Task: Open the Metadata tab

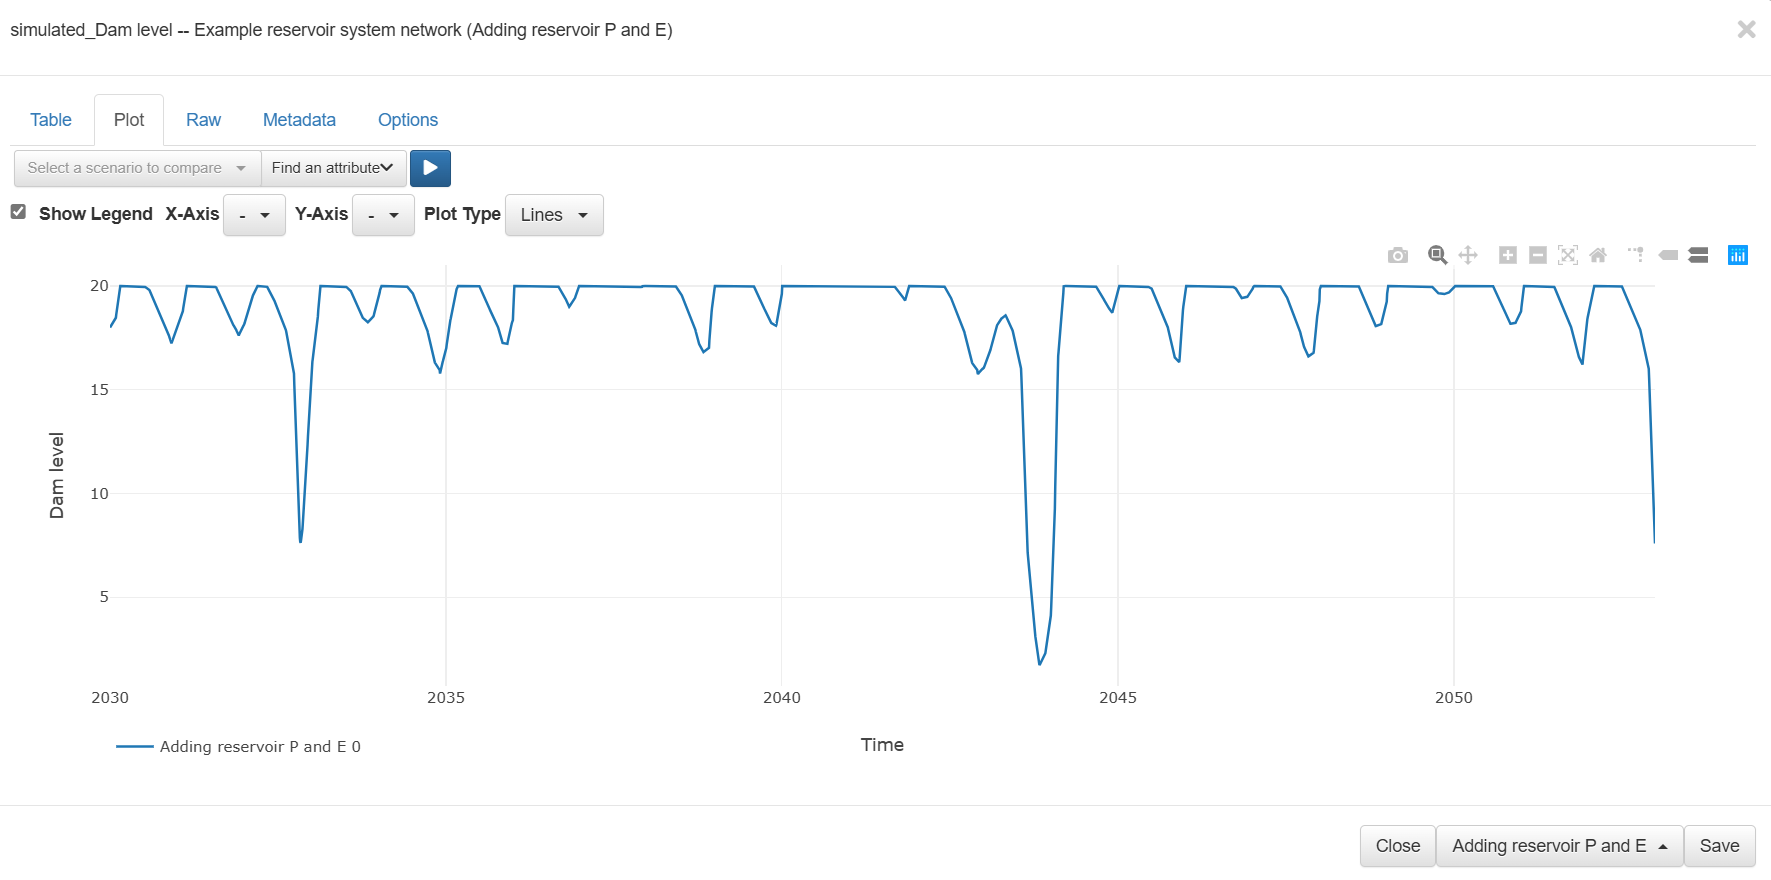Action: coord(299,120)
